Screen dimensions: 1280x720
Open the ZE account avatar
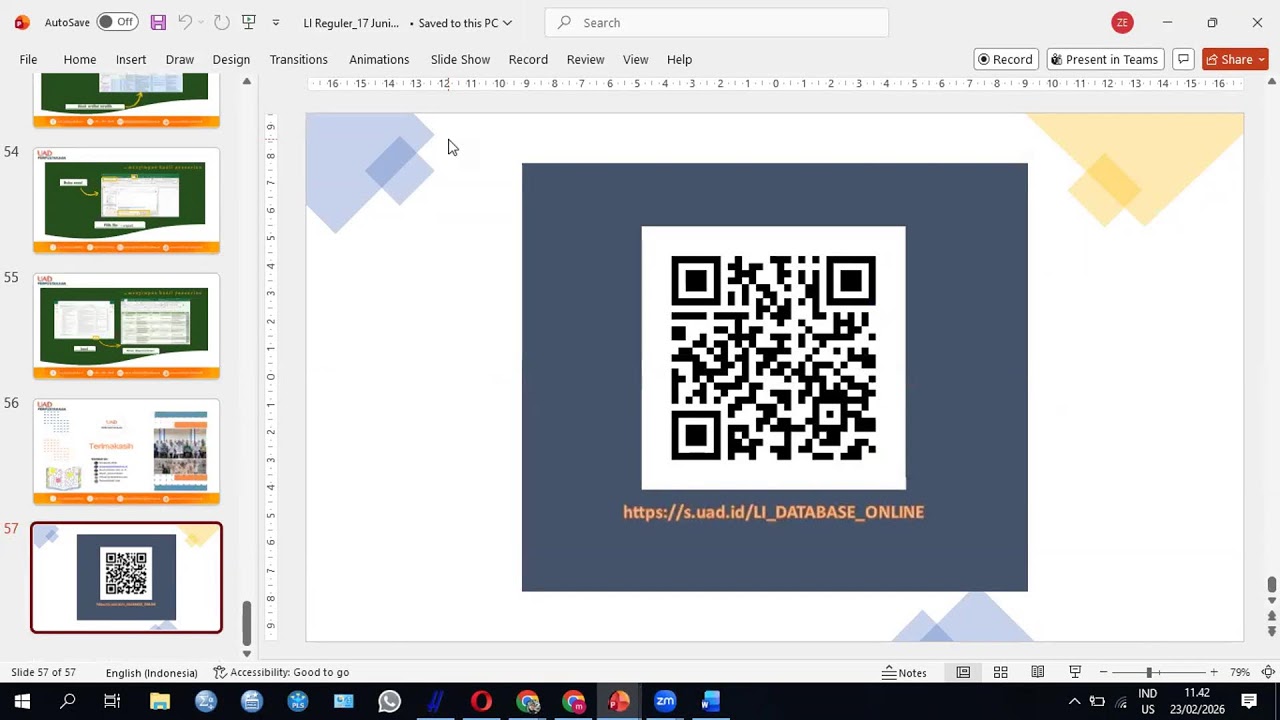(1122, 22)
